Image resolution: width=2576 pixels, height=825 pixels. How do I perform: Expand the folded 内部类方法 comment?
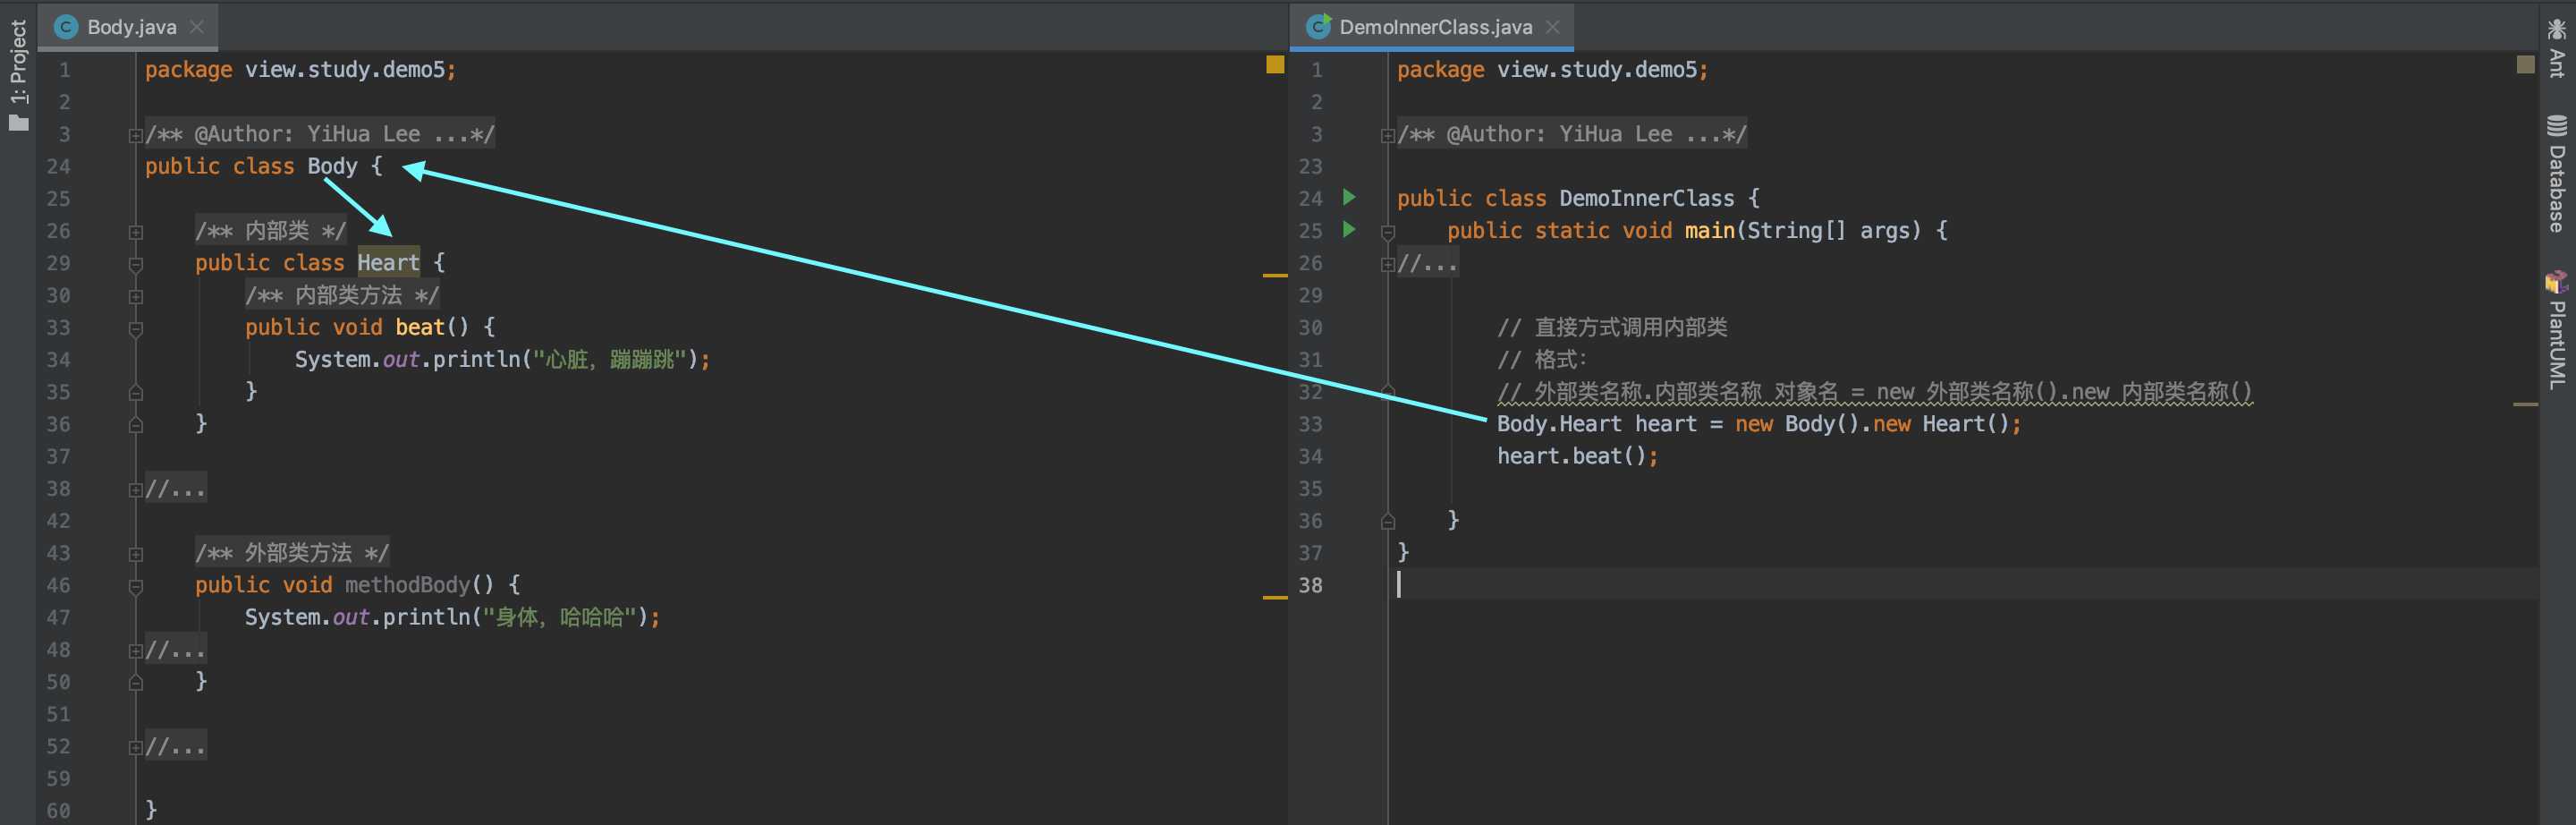[135, 296]
